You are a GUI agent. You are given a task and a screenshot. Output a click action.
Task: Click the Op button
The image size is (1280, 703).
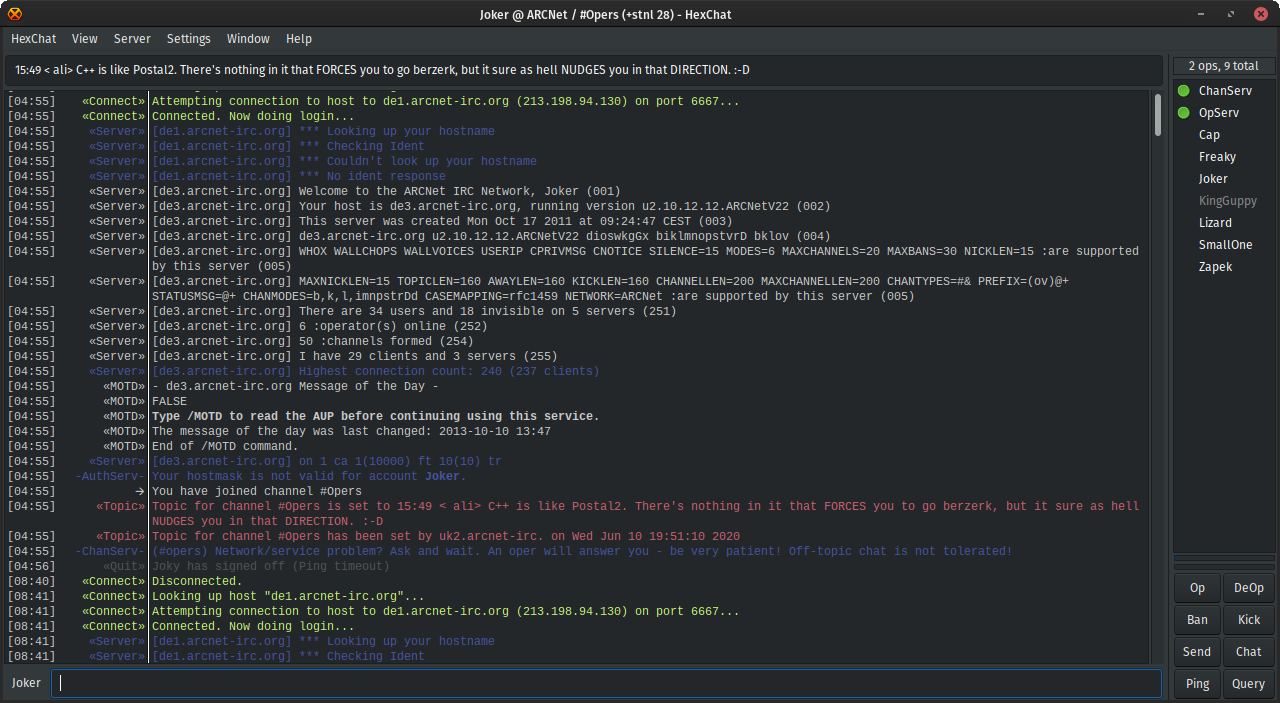1197,588
